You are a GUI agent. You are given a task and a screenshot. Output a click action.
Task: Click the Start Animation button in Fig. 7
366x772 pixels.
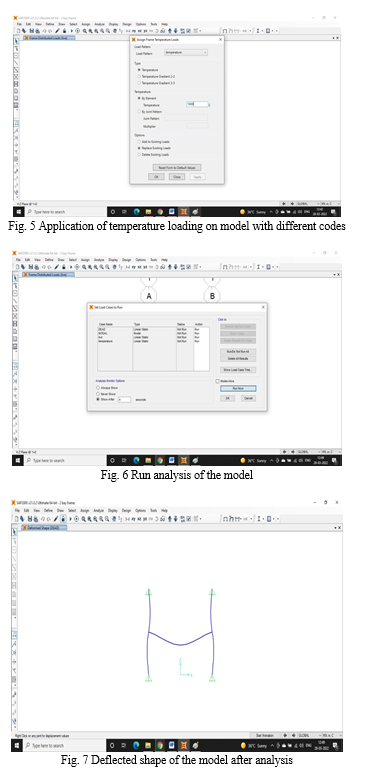pyautogui.click(x=261, y=735)
